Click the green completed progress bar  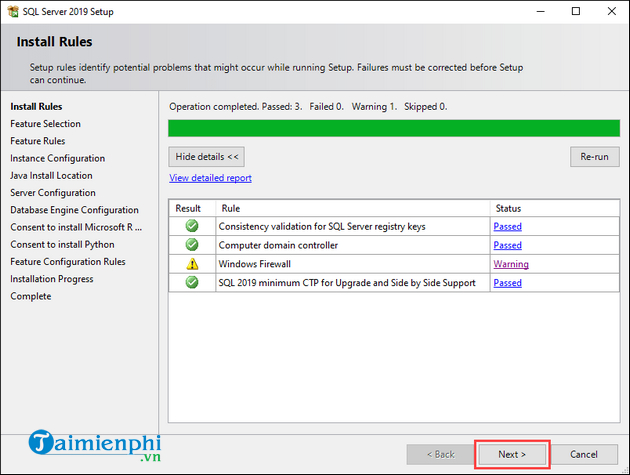point(394,128)
